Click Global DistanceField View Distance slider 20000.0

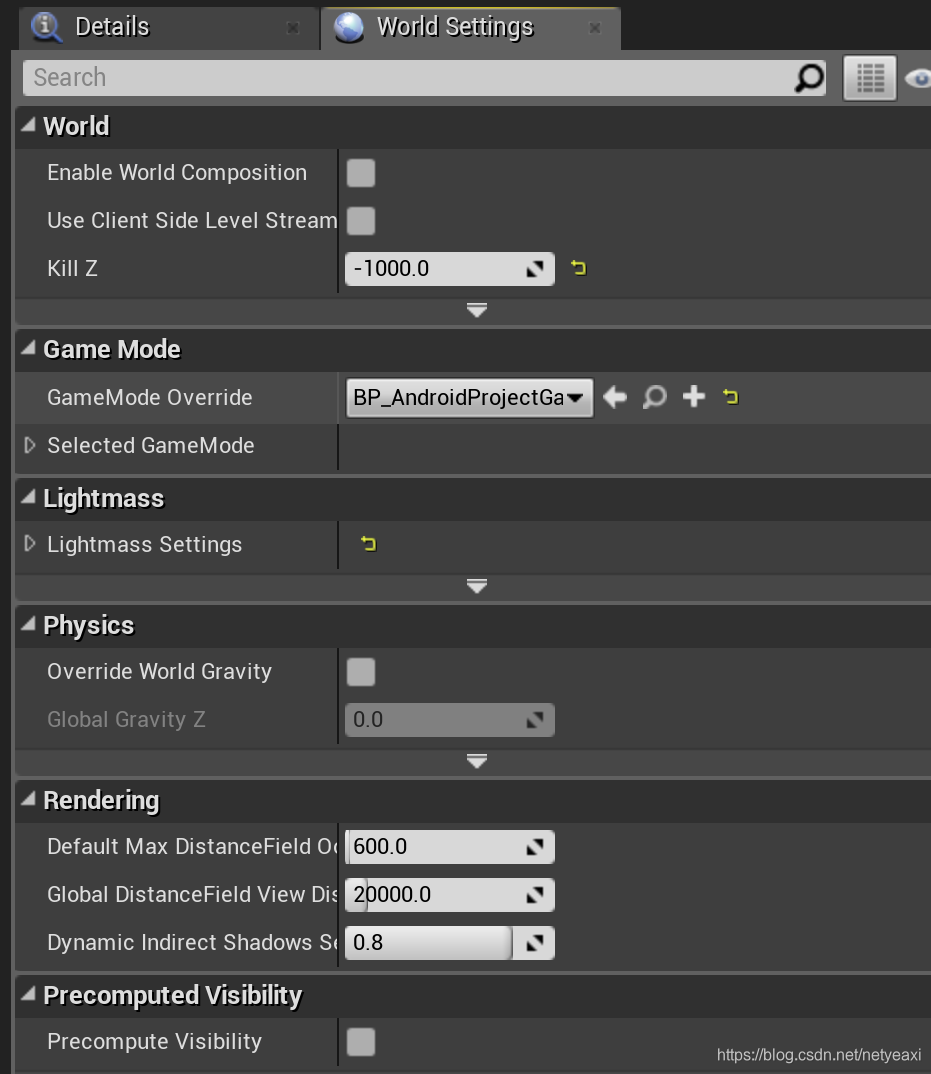pyautogui.click(x=449, y=895)
